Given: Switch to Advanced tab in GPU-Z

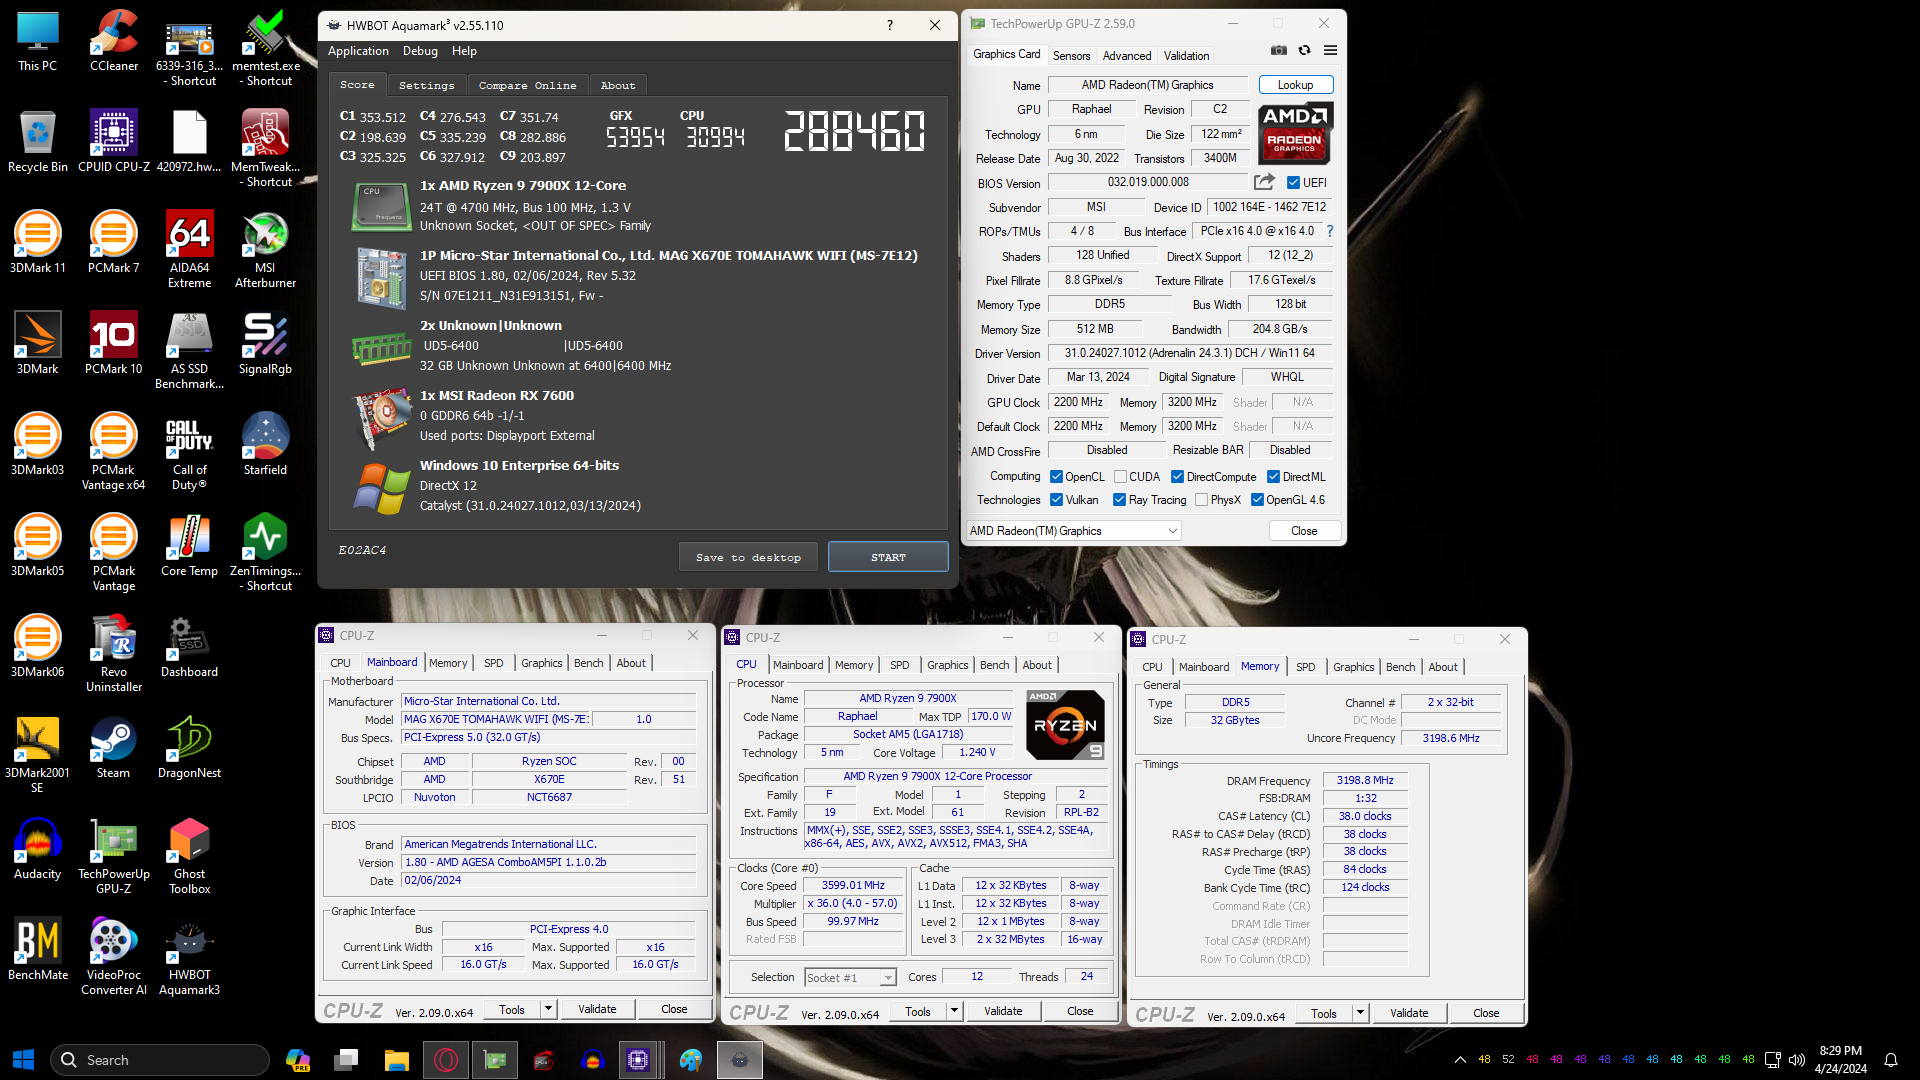Looking at the screenshot, I should (1127, 56).
